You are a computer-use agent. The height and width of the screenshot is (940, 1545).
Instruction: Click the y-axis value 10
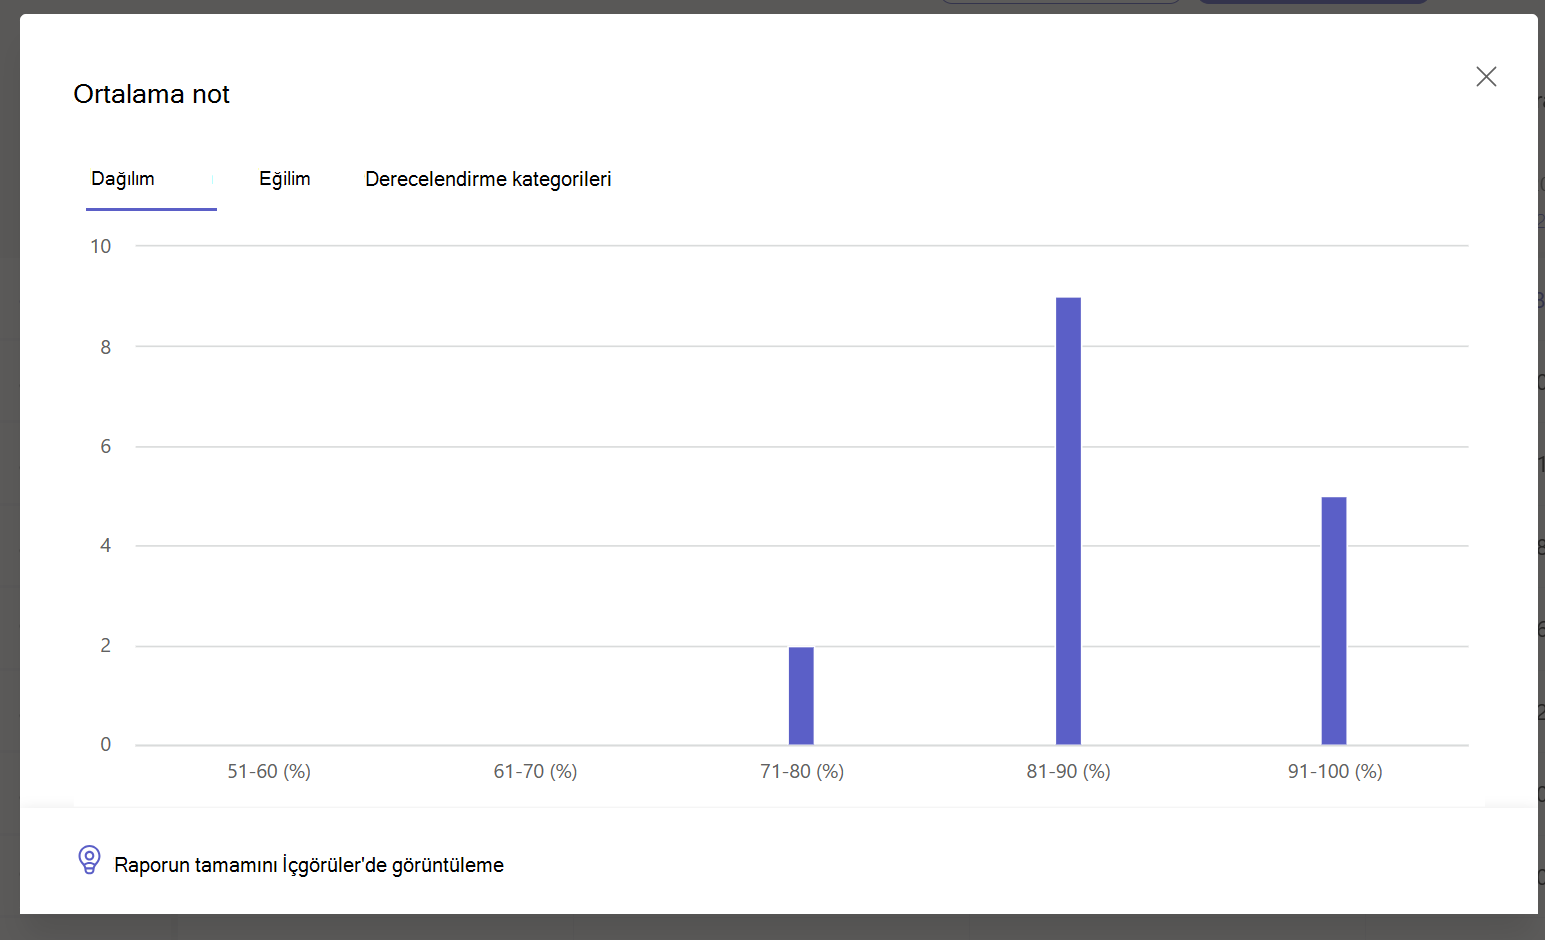point(101,246)
